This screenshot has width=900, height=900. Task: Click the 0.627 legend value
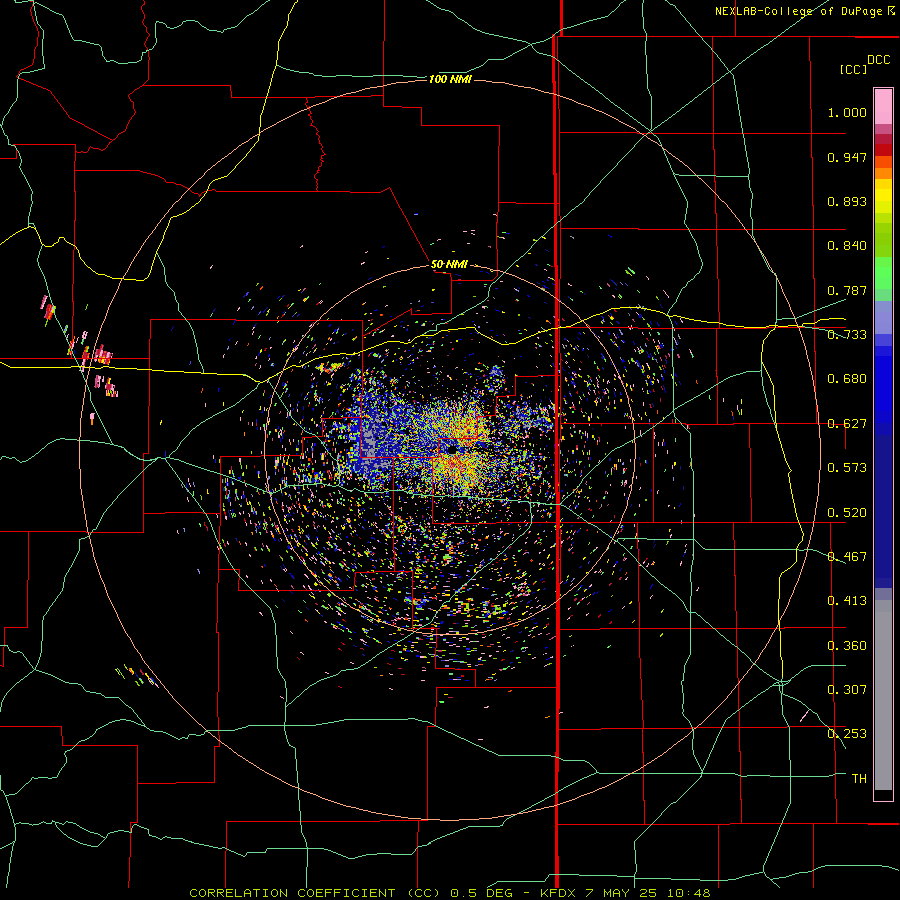coord(847,424)
